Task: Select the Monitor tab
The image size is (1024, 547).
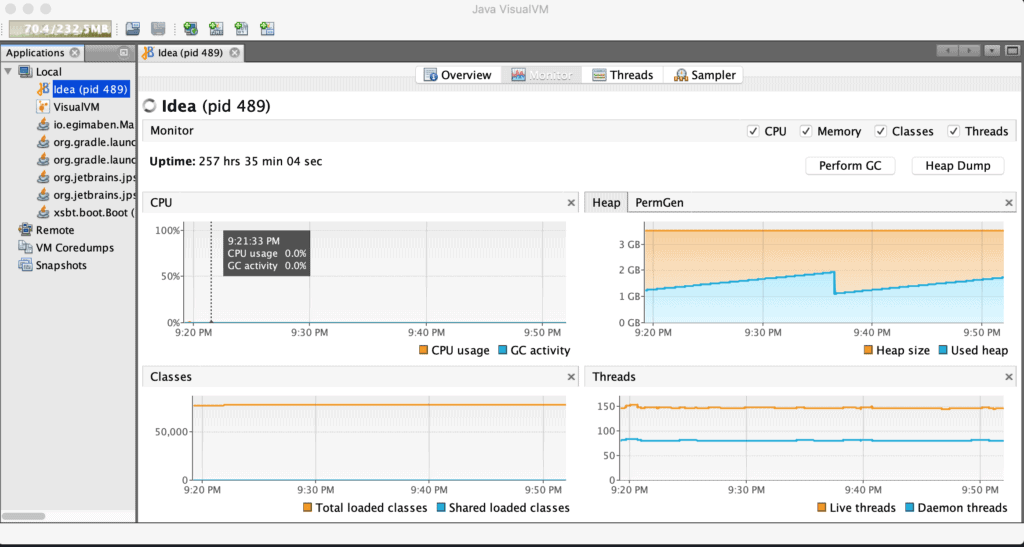Action: (x=541, y=75)
